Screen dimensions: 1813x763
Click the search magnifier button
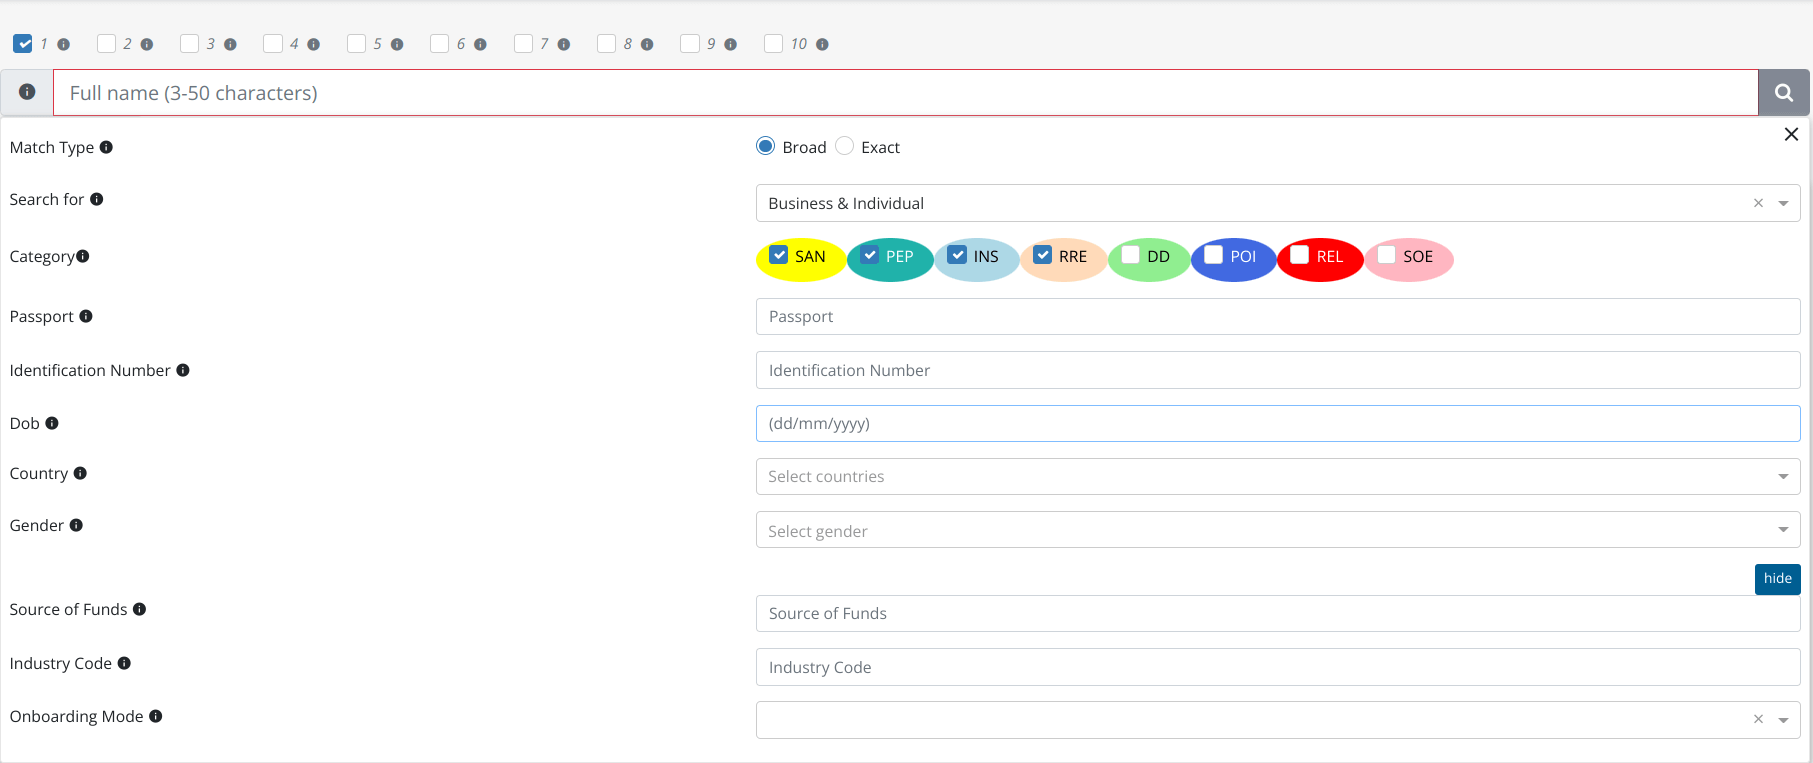click(x=1784, y=93)
